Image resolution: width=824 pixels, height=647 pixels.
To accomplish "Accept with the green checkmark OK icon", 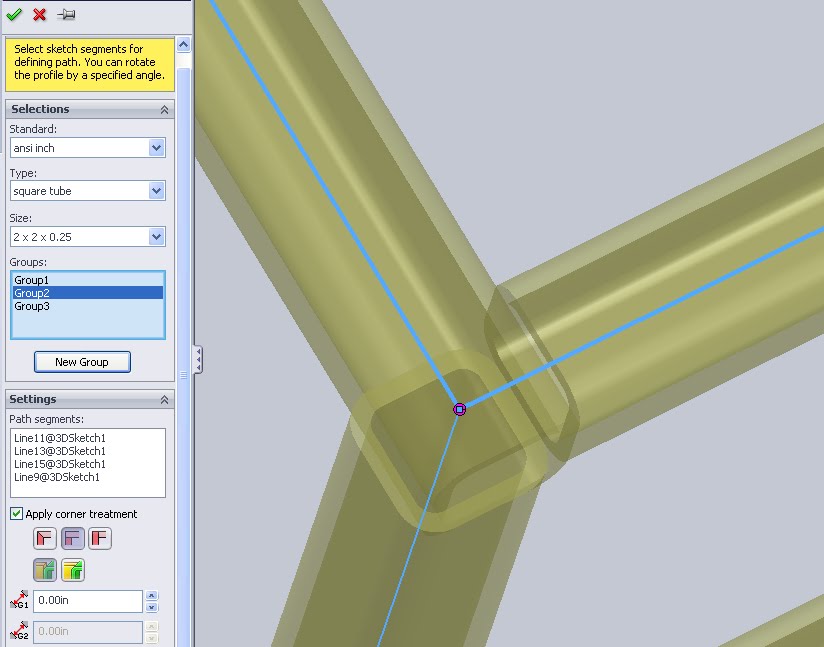I will pos(14,14).
